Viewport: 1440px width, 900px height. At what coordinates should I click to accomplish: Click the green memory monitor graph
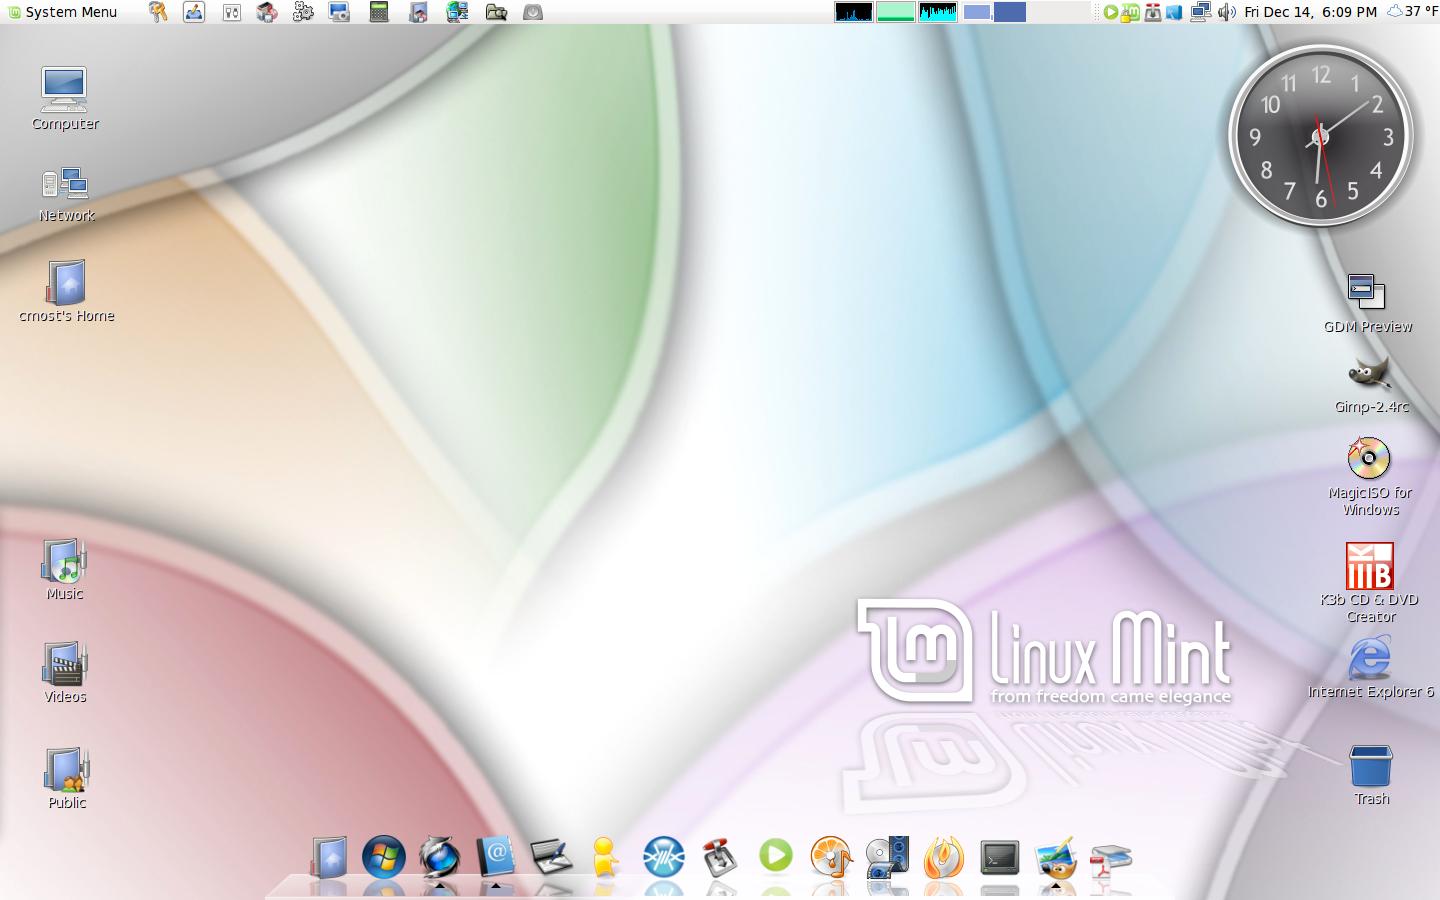(x=896, y=12)
